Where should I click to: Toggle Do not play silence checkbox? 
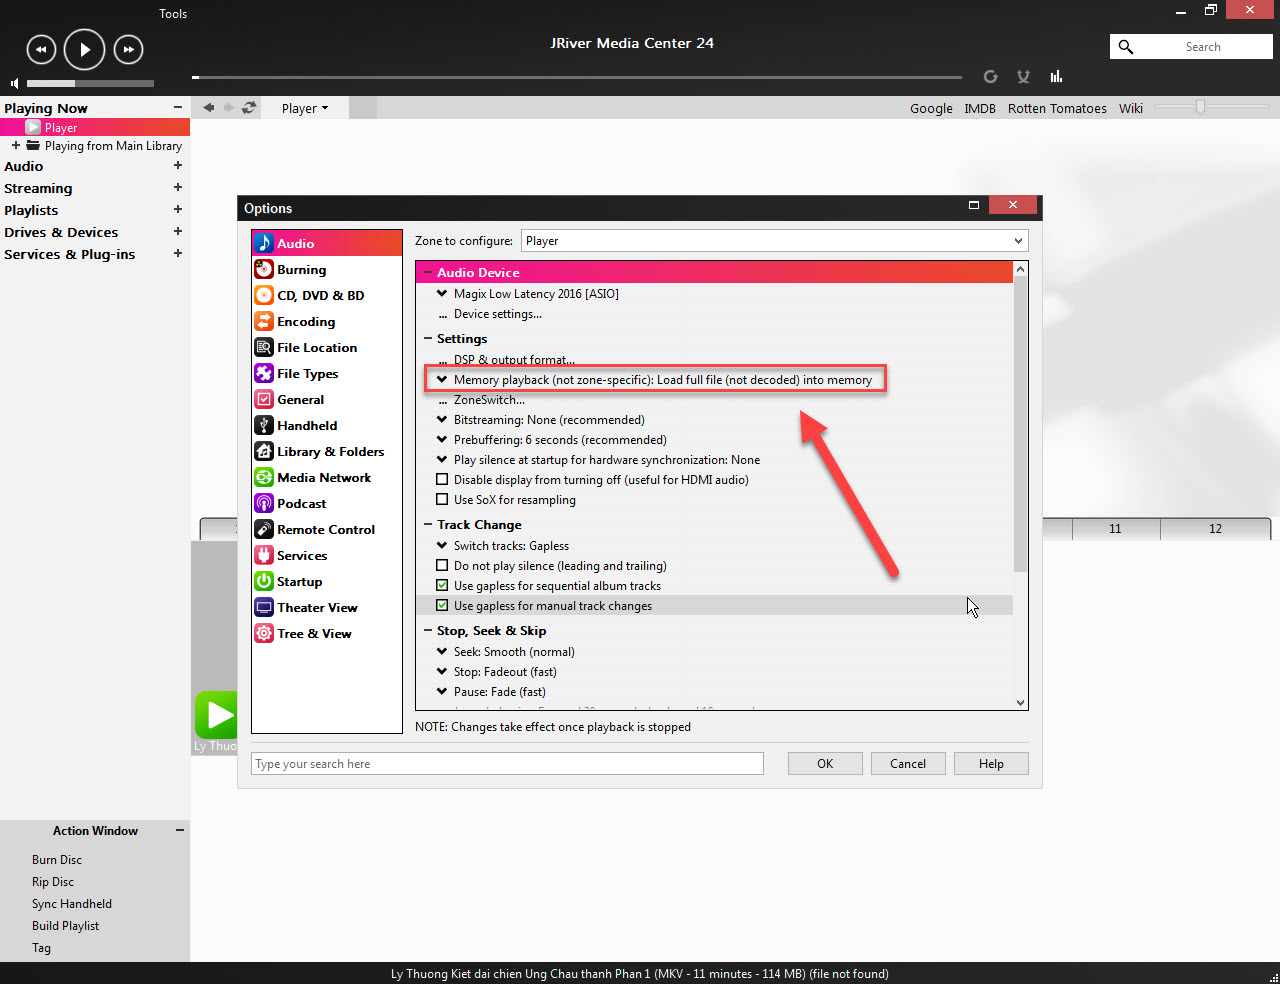[442, 566]
